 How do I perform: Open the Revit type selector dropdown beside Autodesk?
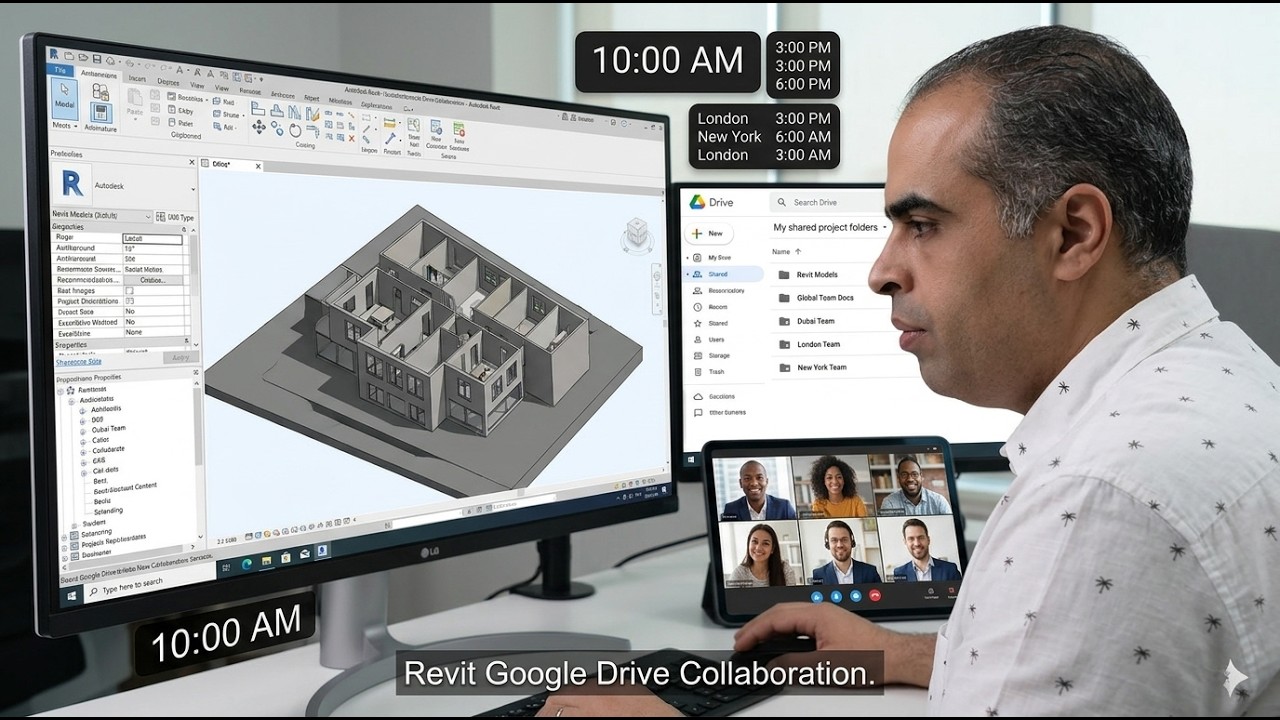[x=193, y=188]
